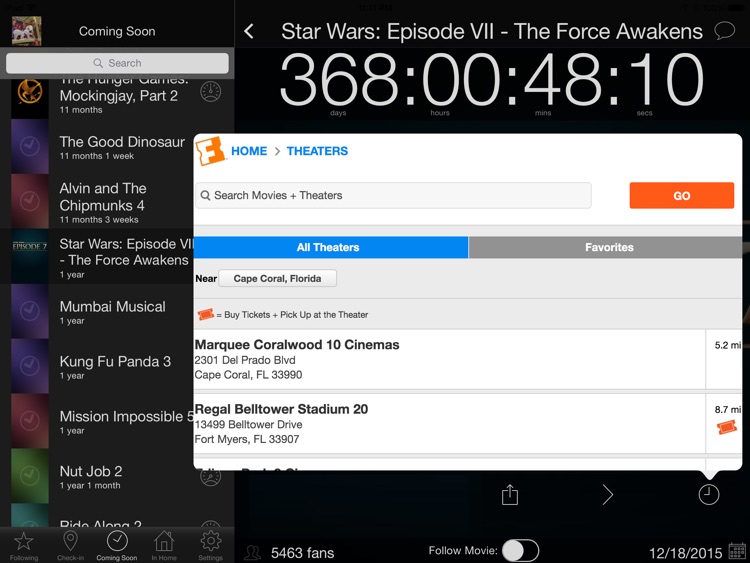Focus the Coming Soon search bar
The height and width of the screenshot is (563, 750).
coord(117,63)
